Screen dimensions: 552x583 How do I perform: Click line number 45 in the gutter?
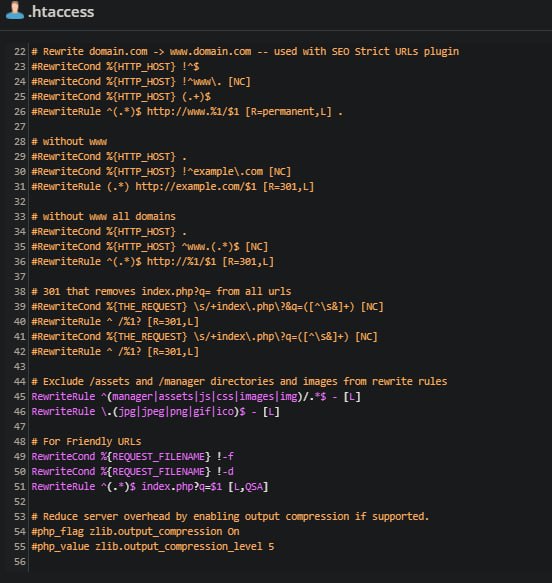pyautogui.click(x=19, y=397)
